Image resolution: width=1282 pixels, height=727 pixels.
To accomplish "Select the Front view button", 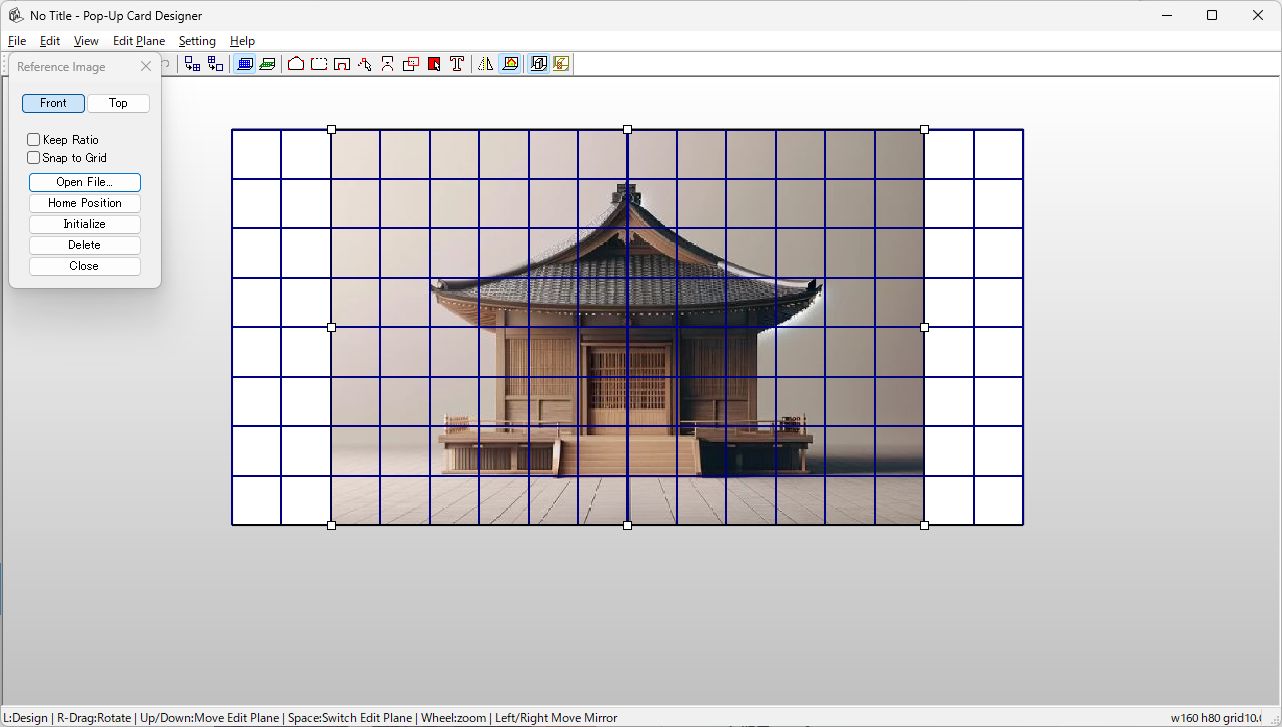I will tap(52, 103).
